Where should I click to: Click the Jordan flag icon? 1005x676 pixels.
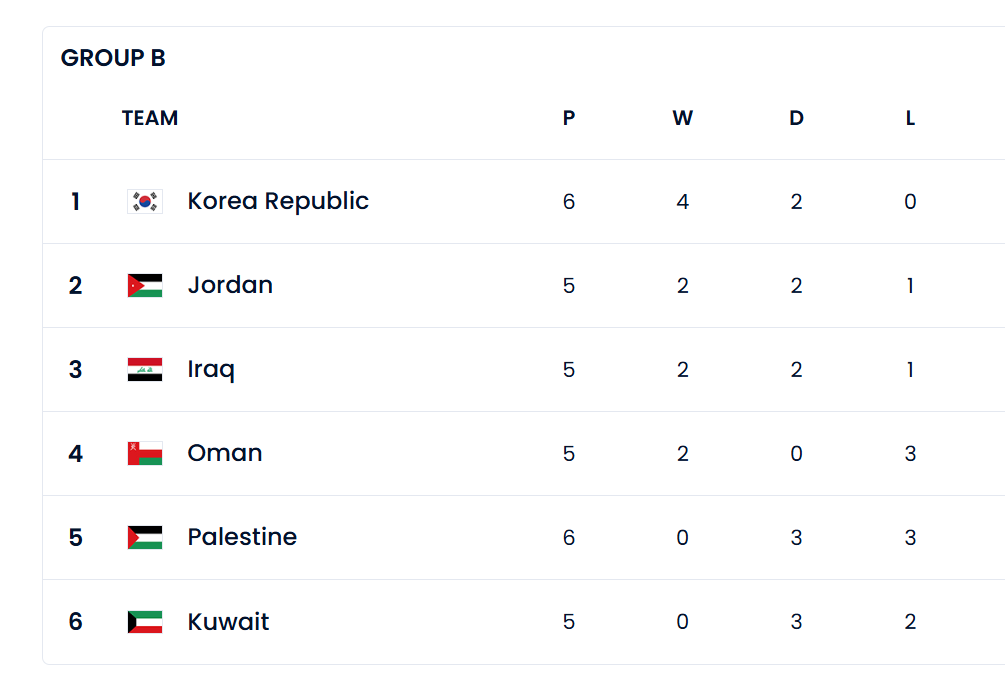tap(145, 285)
